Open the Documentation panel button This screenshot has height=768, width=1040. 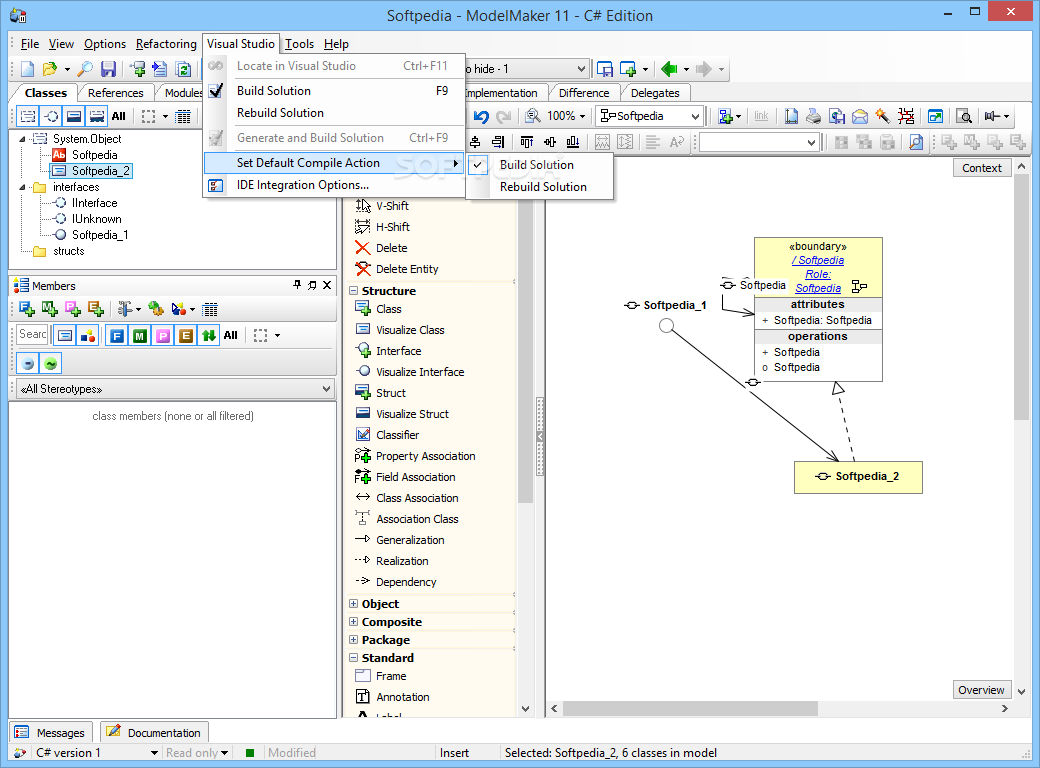(155, 733)
